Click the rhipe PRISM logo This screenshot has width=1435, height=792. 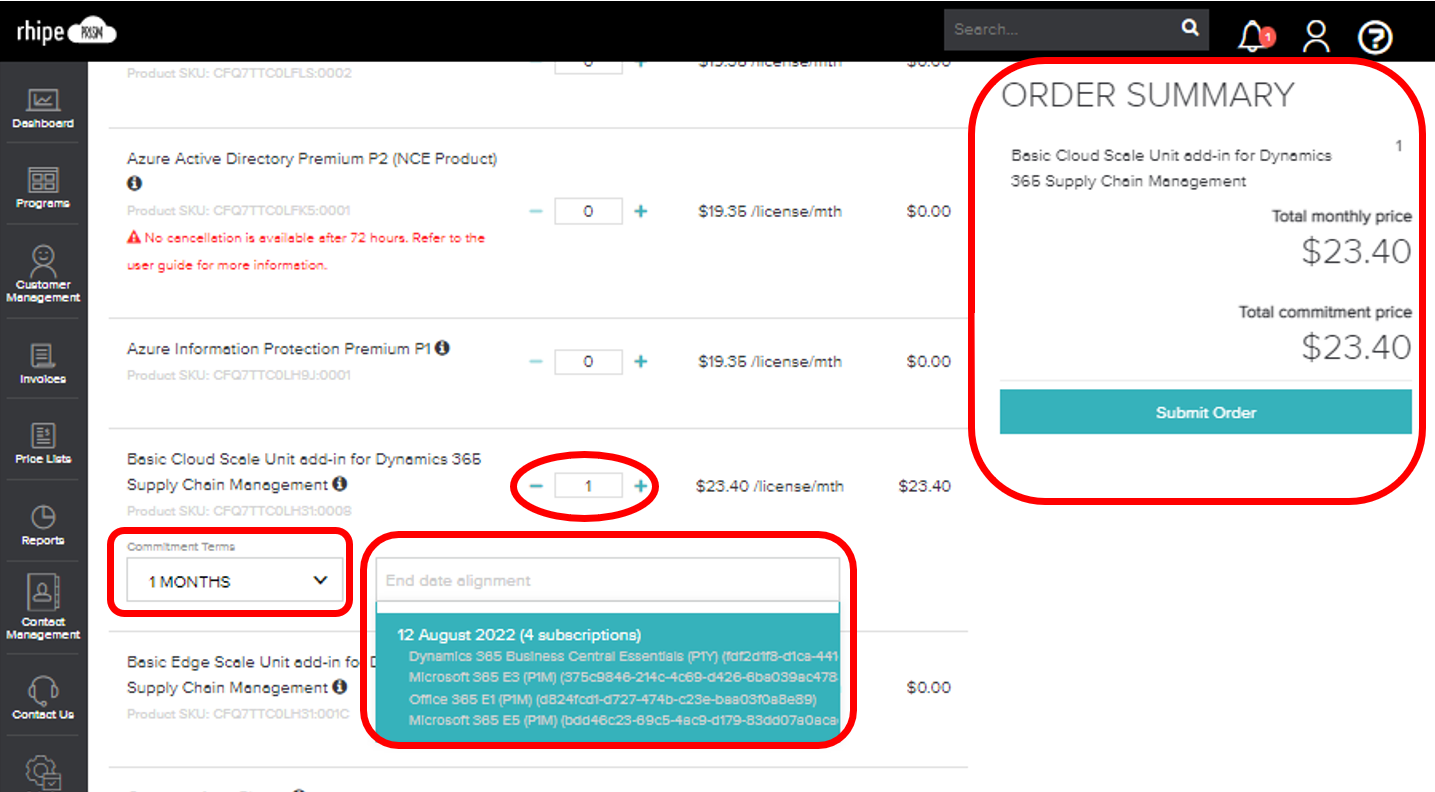click(66, 31)
